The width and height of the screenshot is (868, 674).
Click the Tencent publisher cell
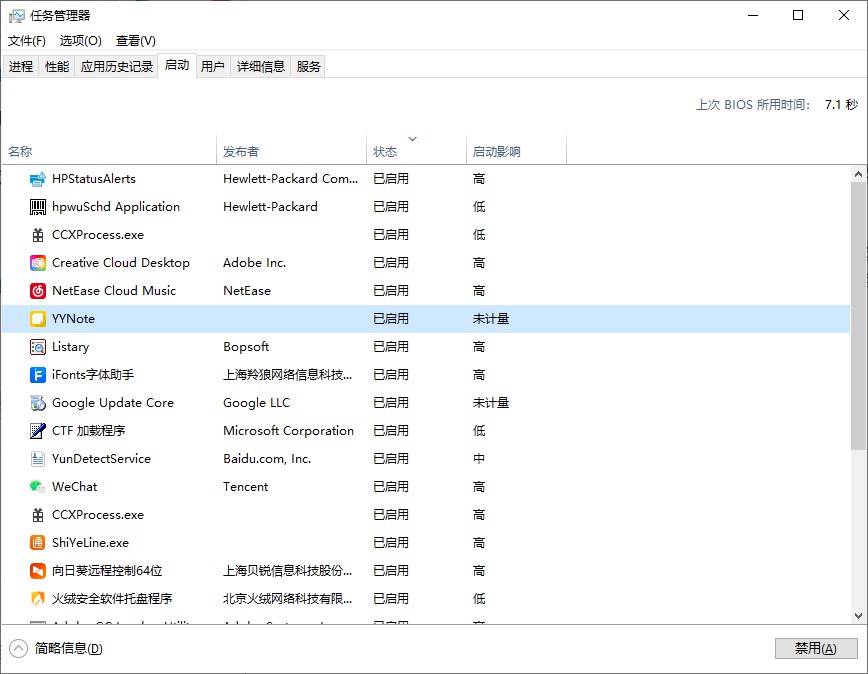pyautogui.click(x=245, y=487)
